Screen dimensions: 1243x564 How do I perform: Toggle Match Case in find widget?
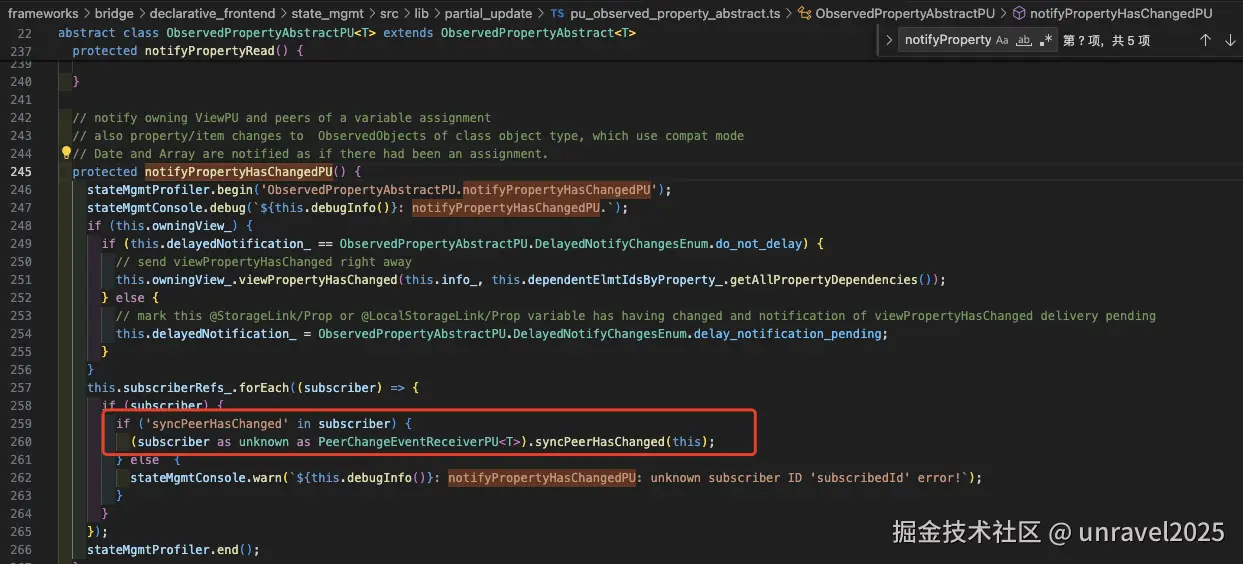tap(1002, 41)
